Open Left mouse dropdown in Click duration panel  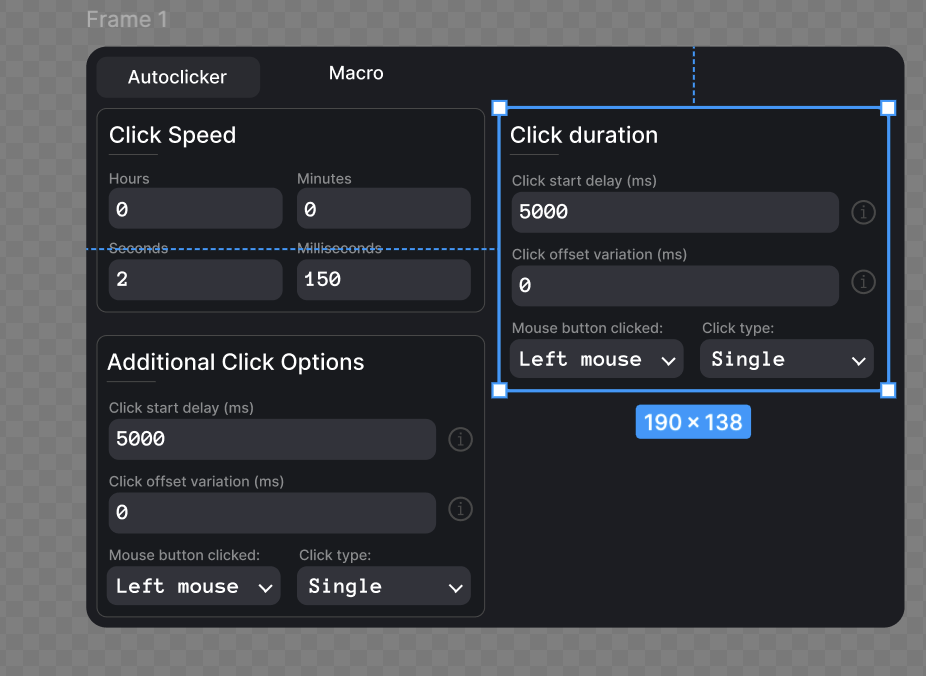[596, 360]
